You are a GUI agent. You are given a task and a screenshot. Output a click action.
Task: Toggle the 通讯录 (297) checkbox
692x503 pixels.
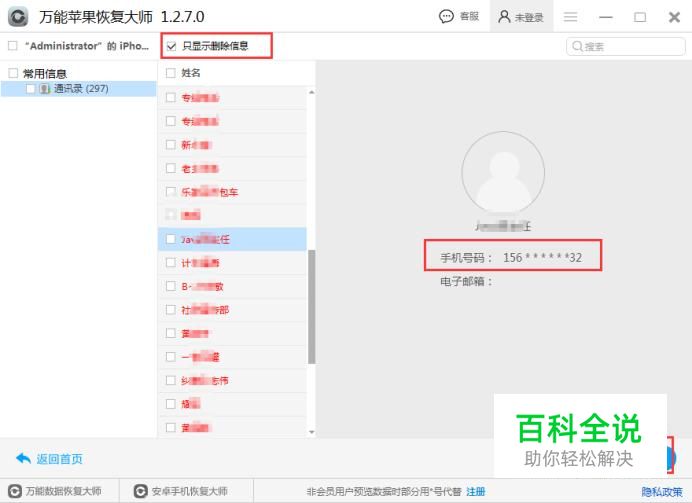pos(30,89)
